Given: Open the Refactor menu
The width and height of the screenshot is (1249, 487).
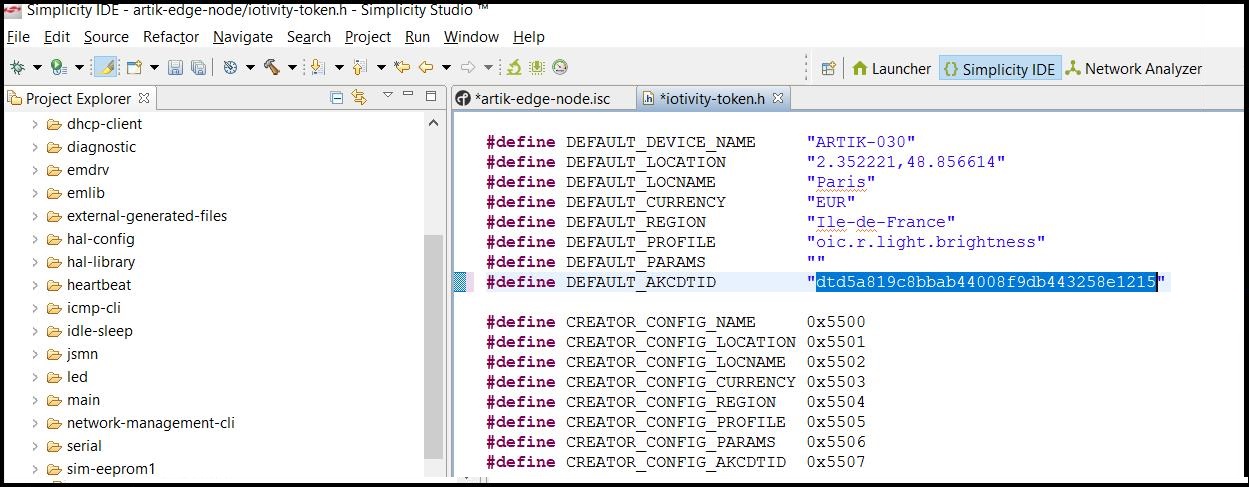Looking at the screenshot, I should click(x=171, y=36).
